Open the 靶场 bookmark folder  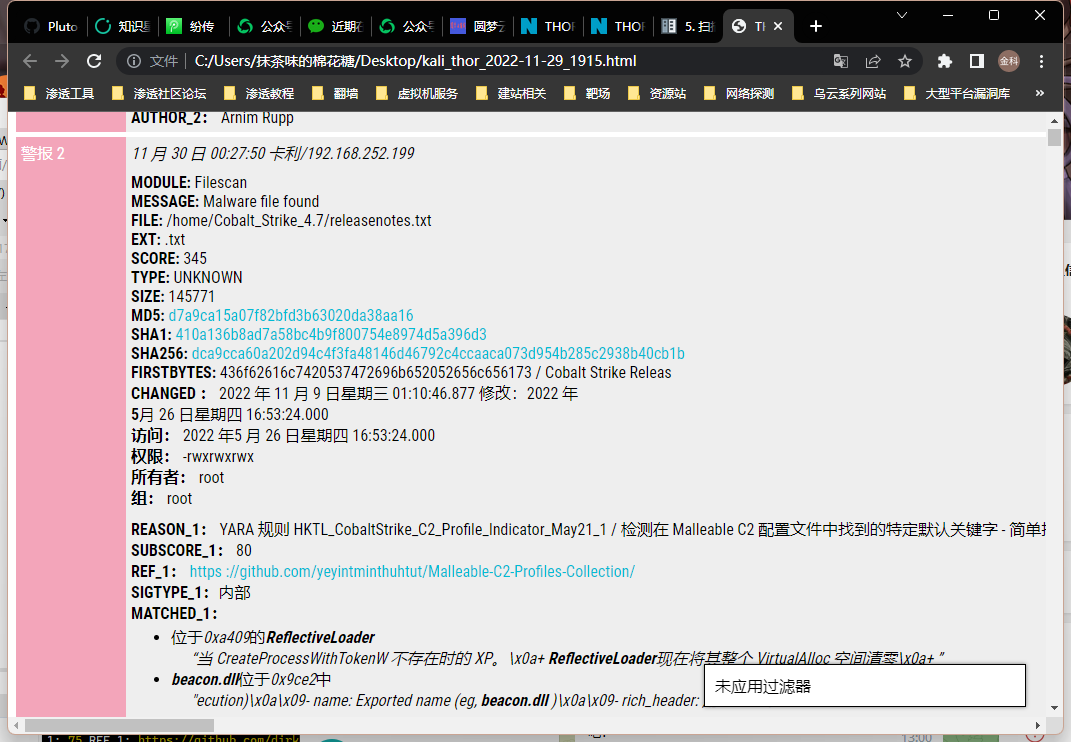[587, 93]
